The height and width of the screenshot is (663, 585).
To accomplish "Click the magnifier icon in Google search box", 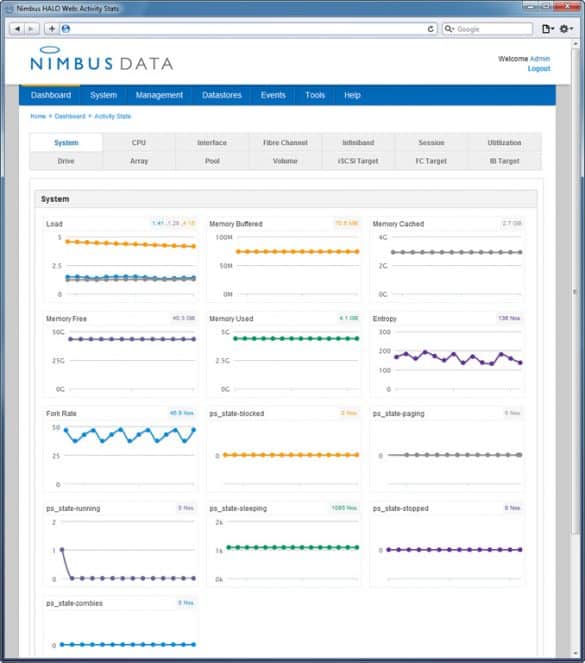I will point(449,29).
